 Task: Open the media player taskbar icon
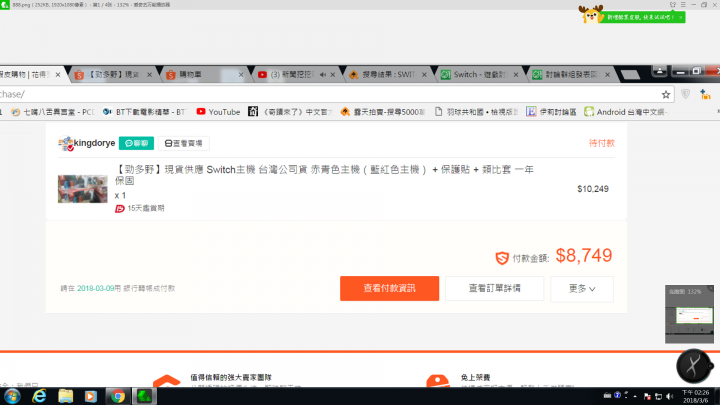(91, 396)
